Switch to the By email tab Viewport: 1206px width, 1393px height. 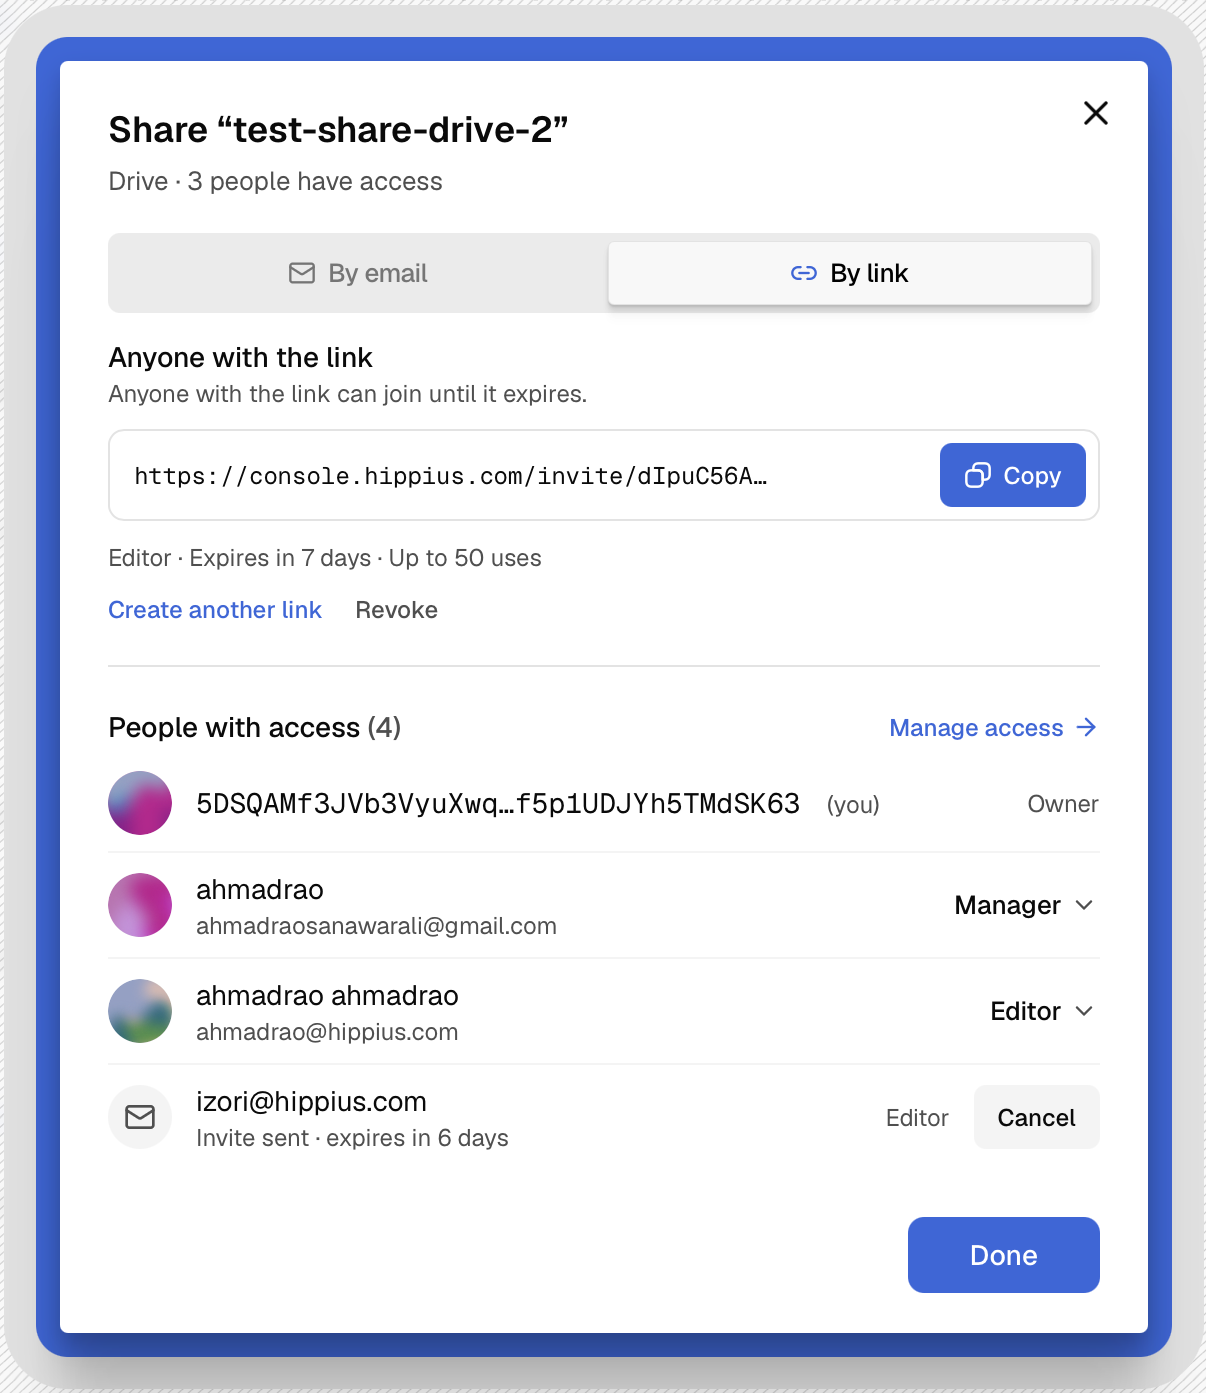point(359,273)
